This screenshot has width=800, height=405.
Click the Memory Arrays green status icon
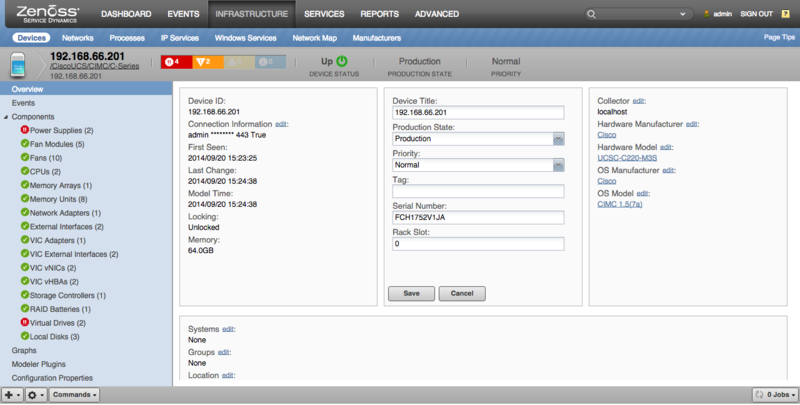[x=24, y=185]
